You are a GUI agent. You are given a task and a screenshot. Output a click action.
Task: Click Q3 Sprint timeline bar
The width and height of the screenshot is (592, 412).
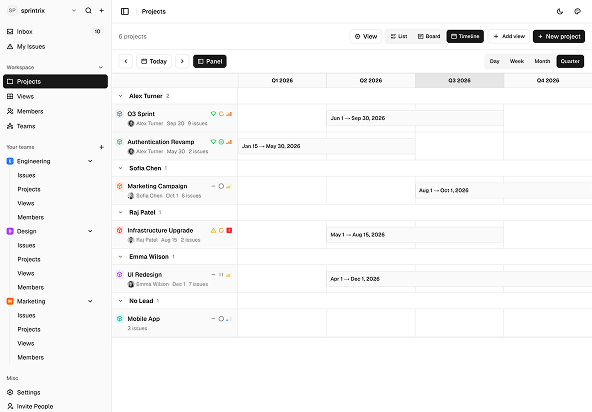[415, 118]
